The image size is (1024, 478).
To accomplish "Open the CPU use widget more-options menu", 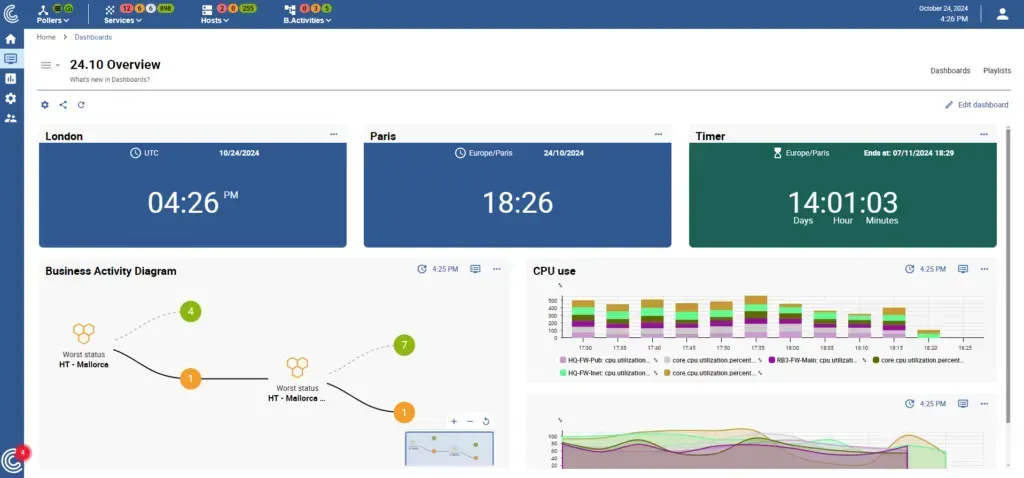I will click(984, 269).
